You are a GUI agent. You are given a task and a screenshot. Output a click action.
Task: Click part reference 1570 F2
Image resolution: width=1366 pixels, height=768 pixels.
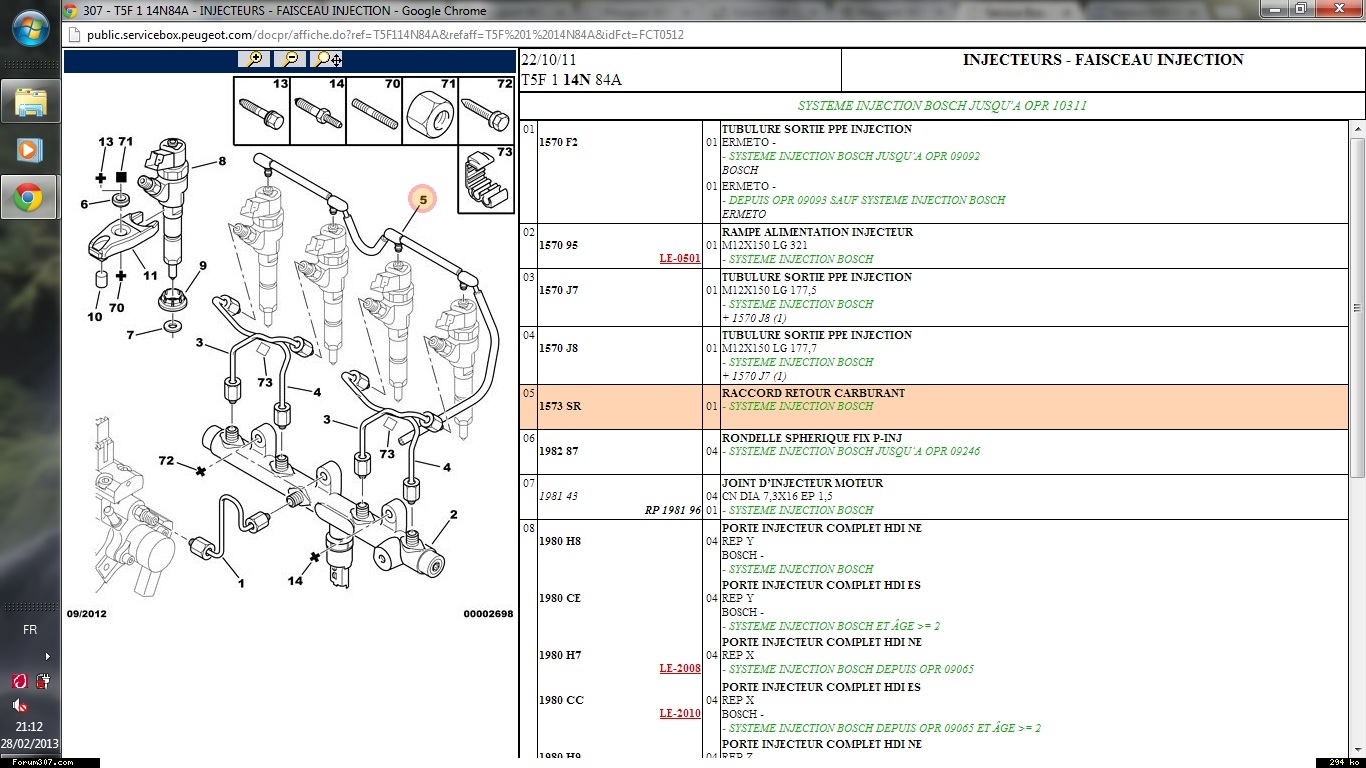(x=558, y=142)
